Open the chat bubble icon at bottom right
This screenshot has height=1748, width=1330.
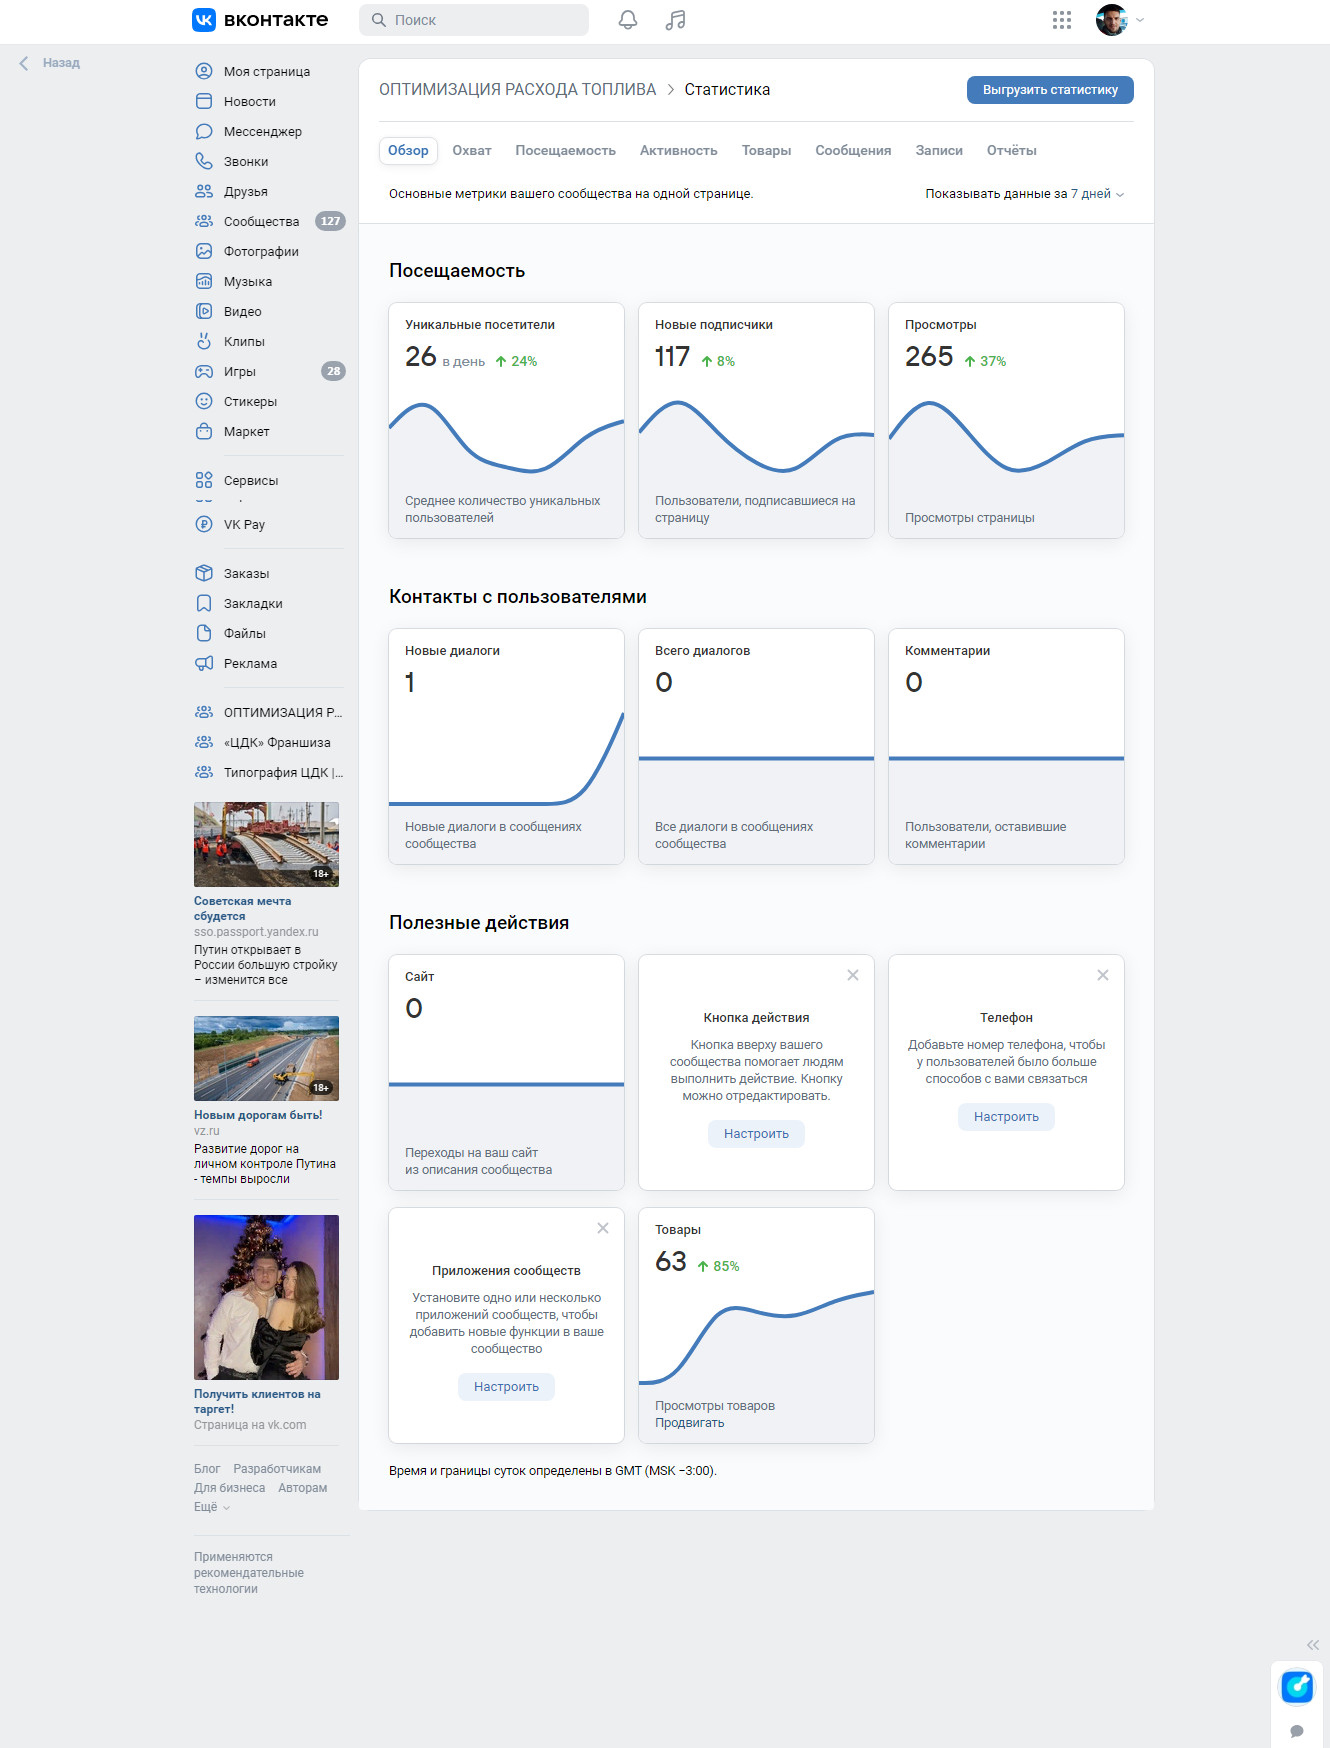1297,1731
